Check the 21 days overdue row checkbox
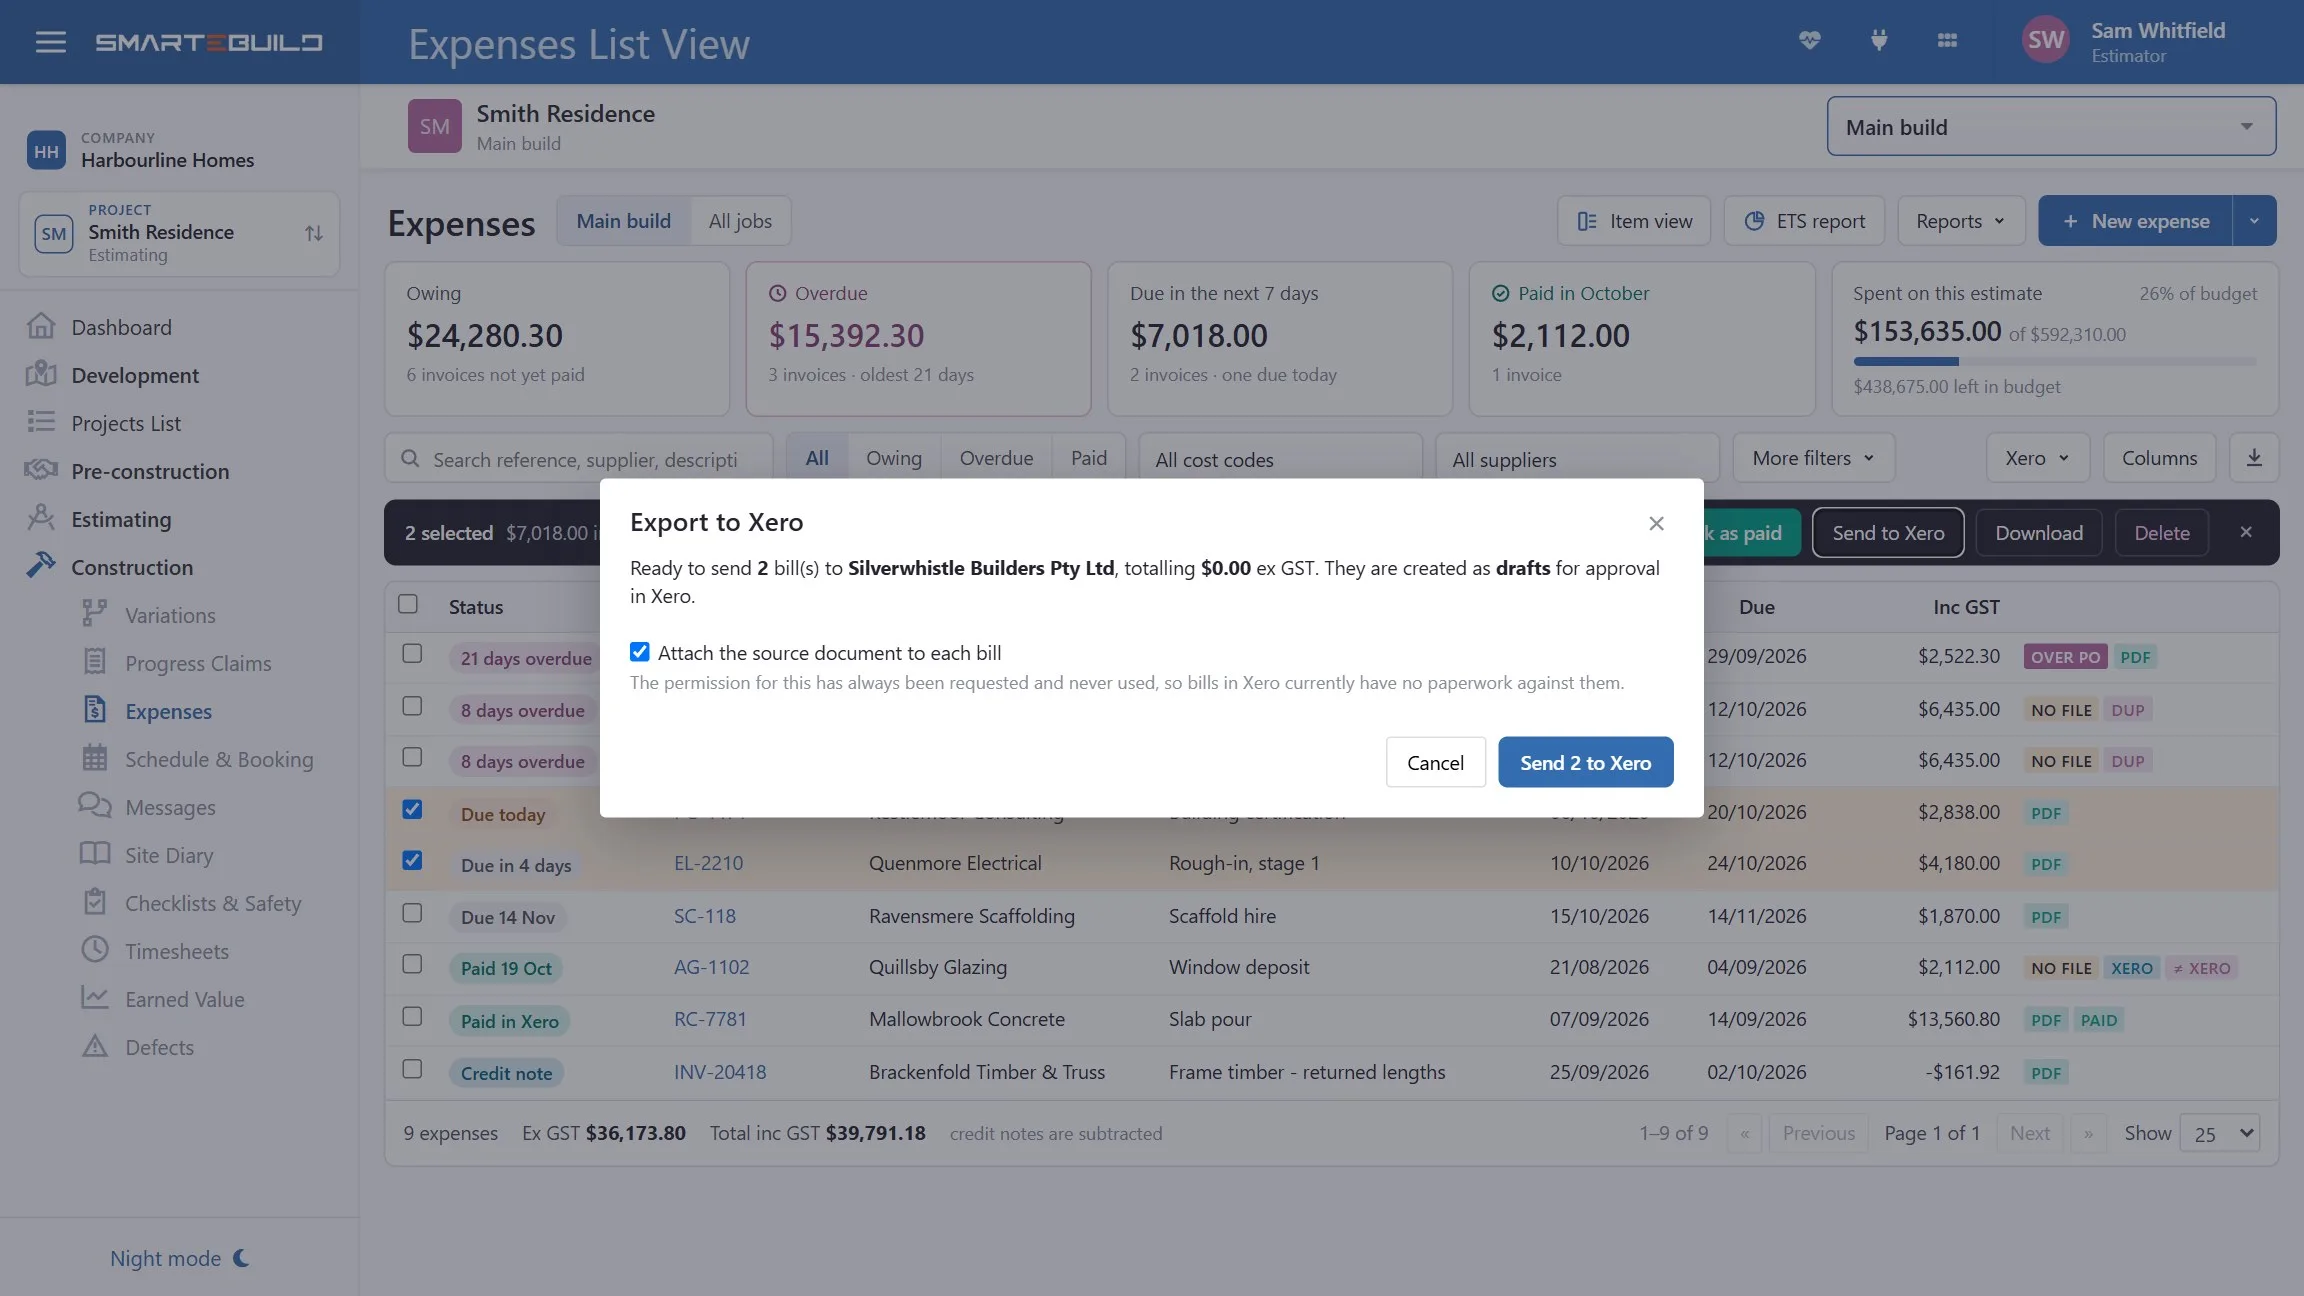 tap(412, 654)
